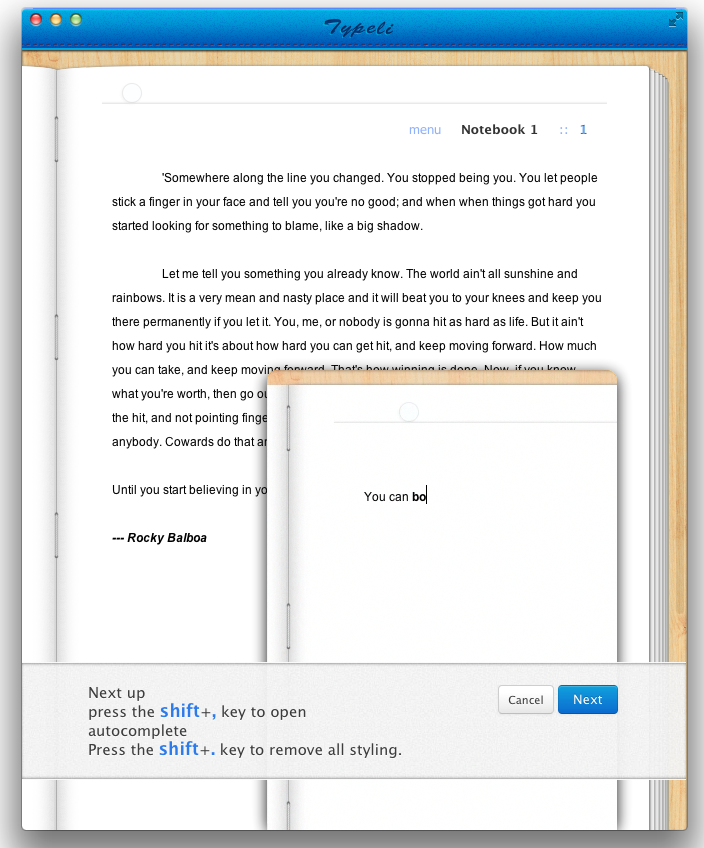Click the circle icon atop the main page
The height and width of the screenshot is (848, 704).
pyautogui.click(x=131, y=93)
